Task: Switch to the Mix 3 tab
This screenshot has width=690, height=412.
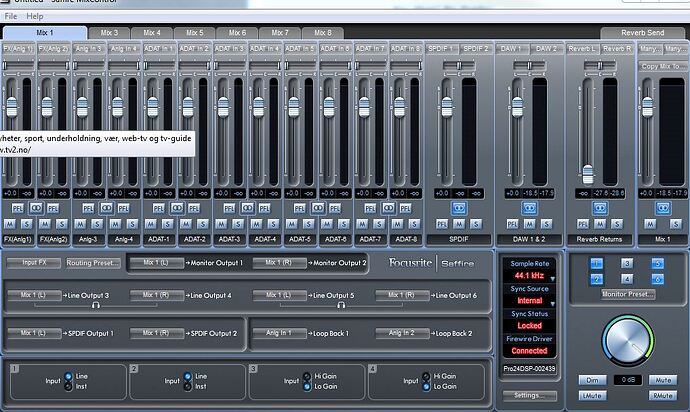Action: pos(109,33)
